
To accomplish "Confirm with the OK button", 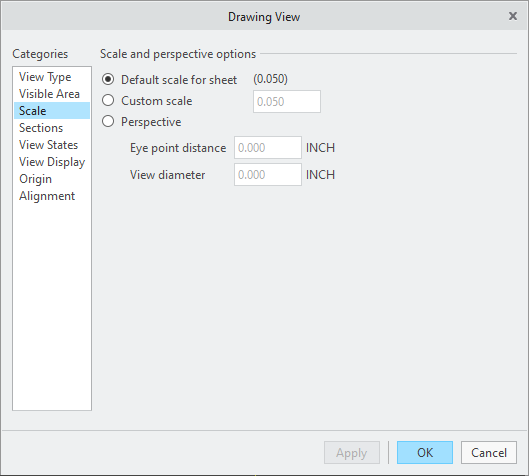I will click(x=425, y=452).
